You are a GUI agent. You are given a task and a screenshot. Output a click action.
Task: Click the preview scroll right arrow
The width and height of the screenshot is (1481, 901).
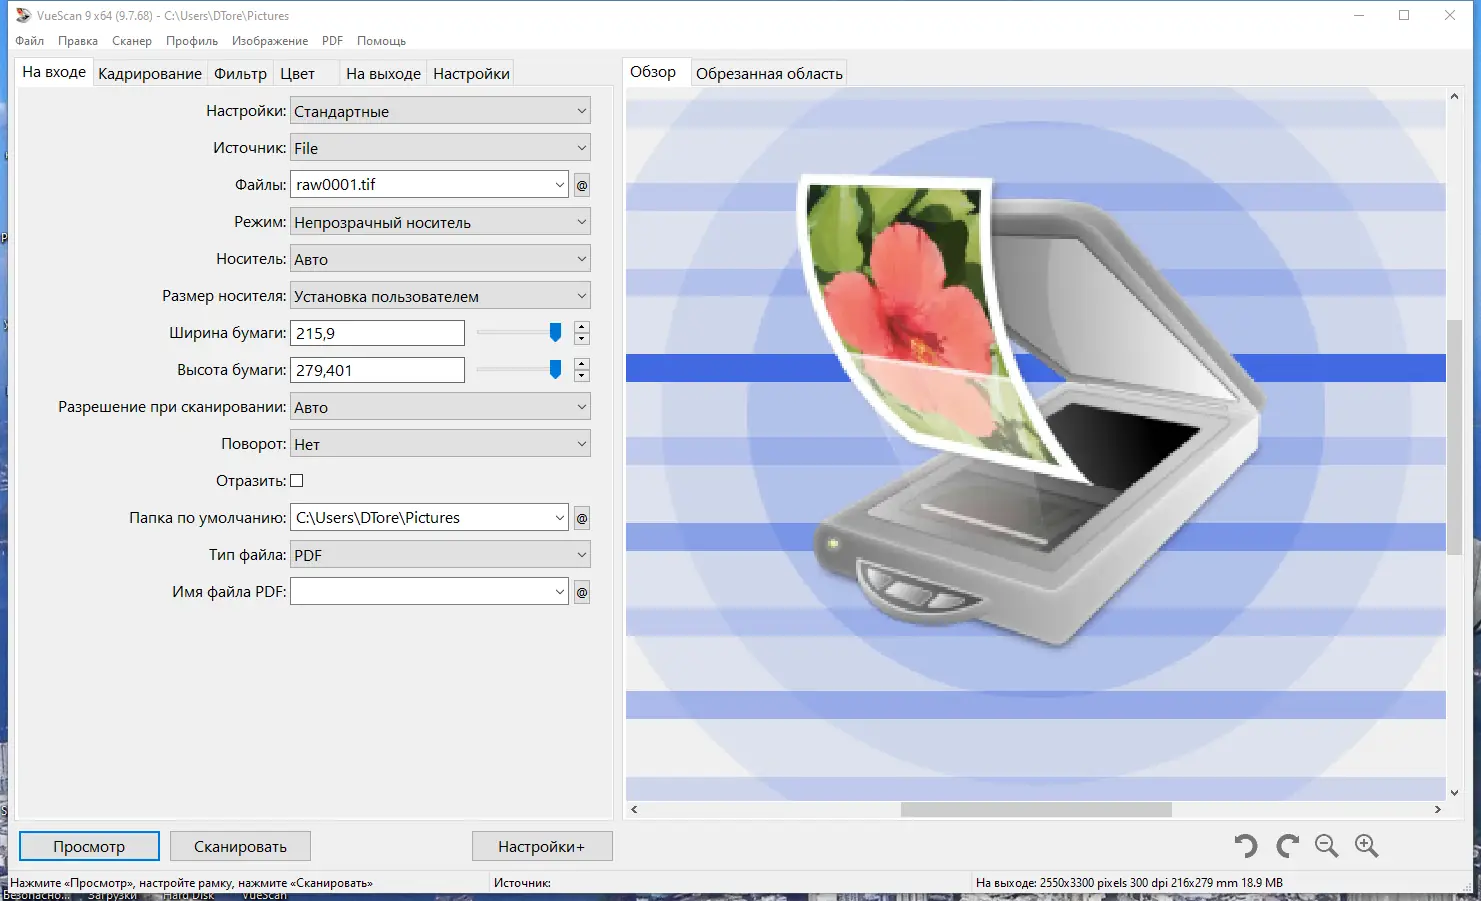click(x=1438, y=809)
